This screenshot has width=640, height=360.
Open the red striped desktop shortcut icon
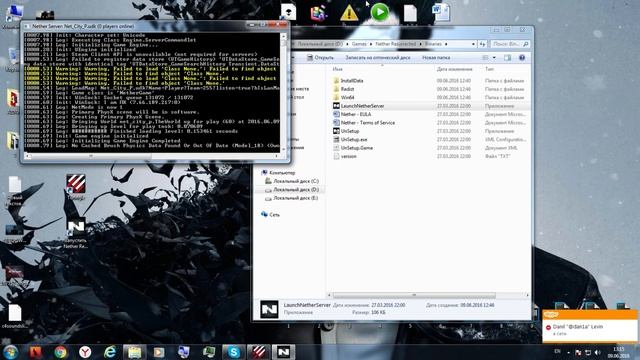point(76,187)
